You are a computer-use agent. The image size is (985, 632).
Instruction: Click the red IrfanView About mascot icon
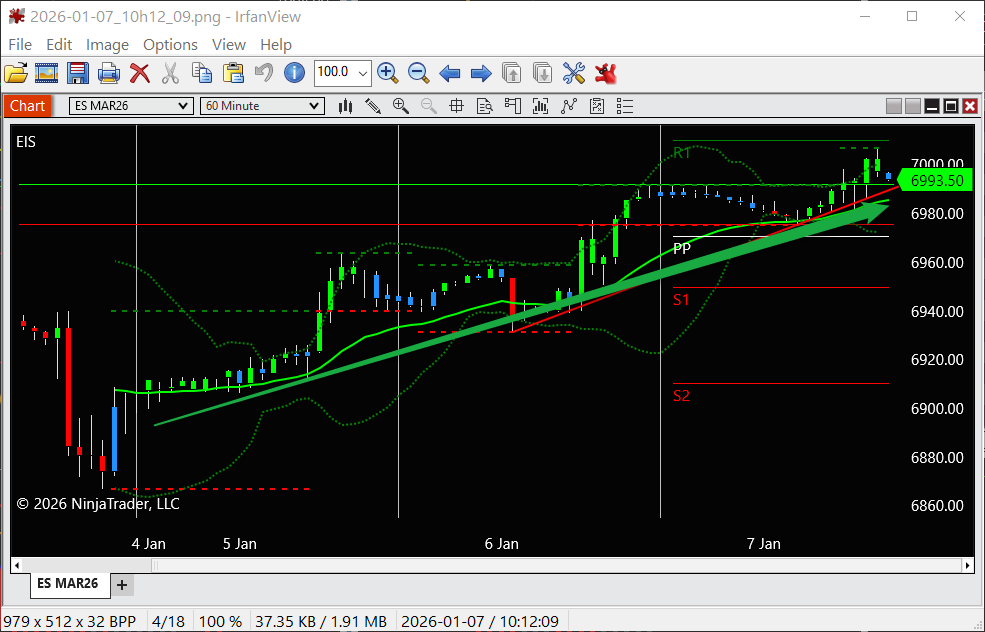(x=606, y=74)
